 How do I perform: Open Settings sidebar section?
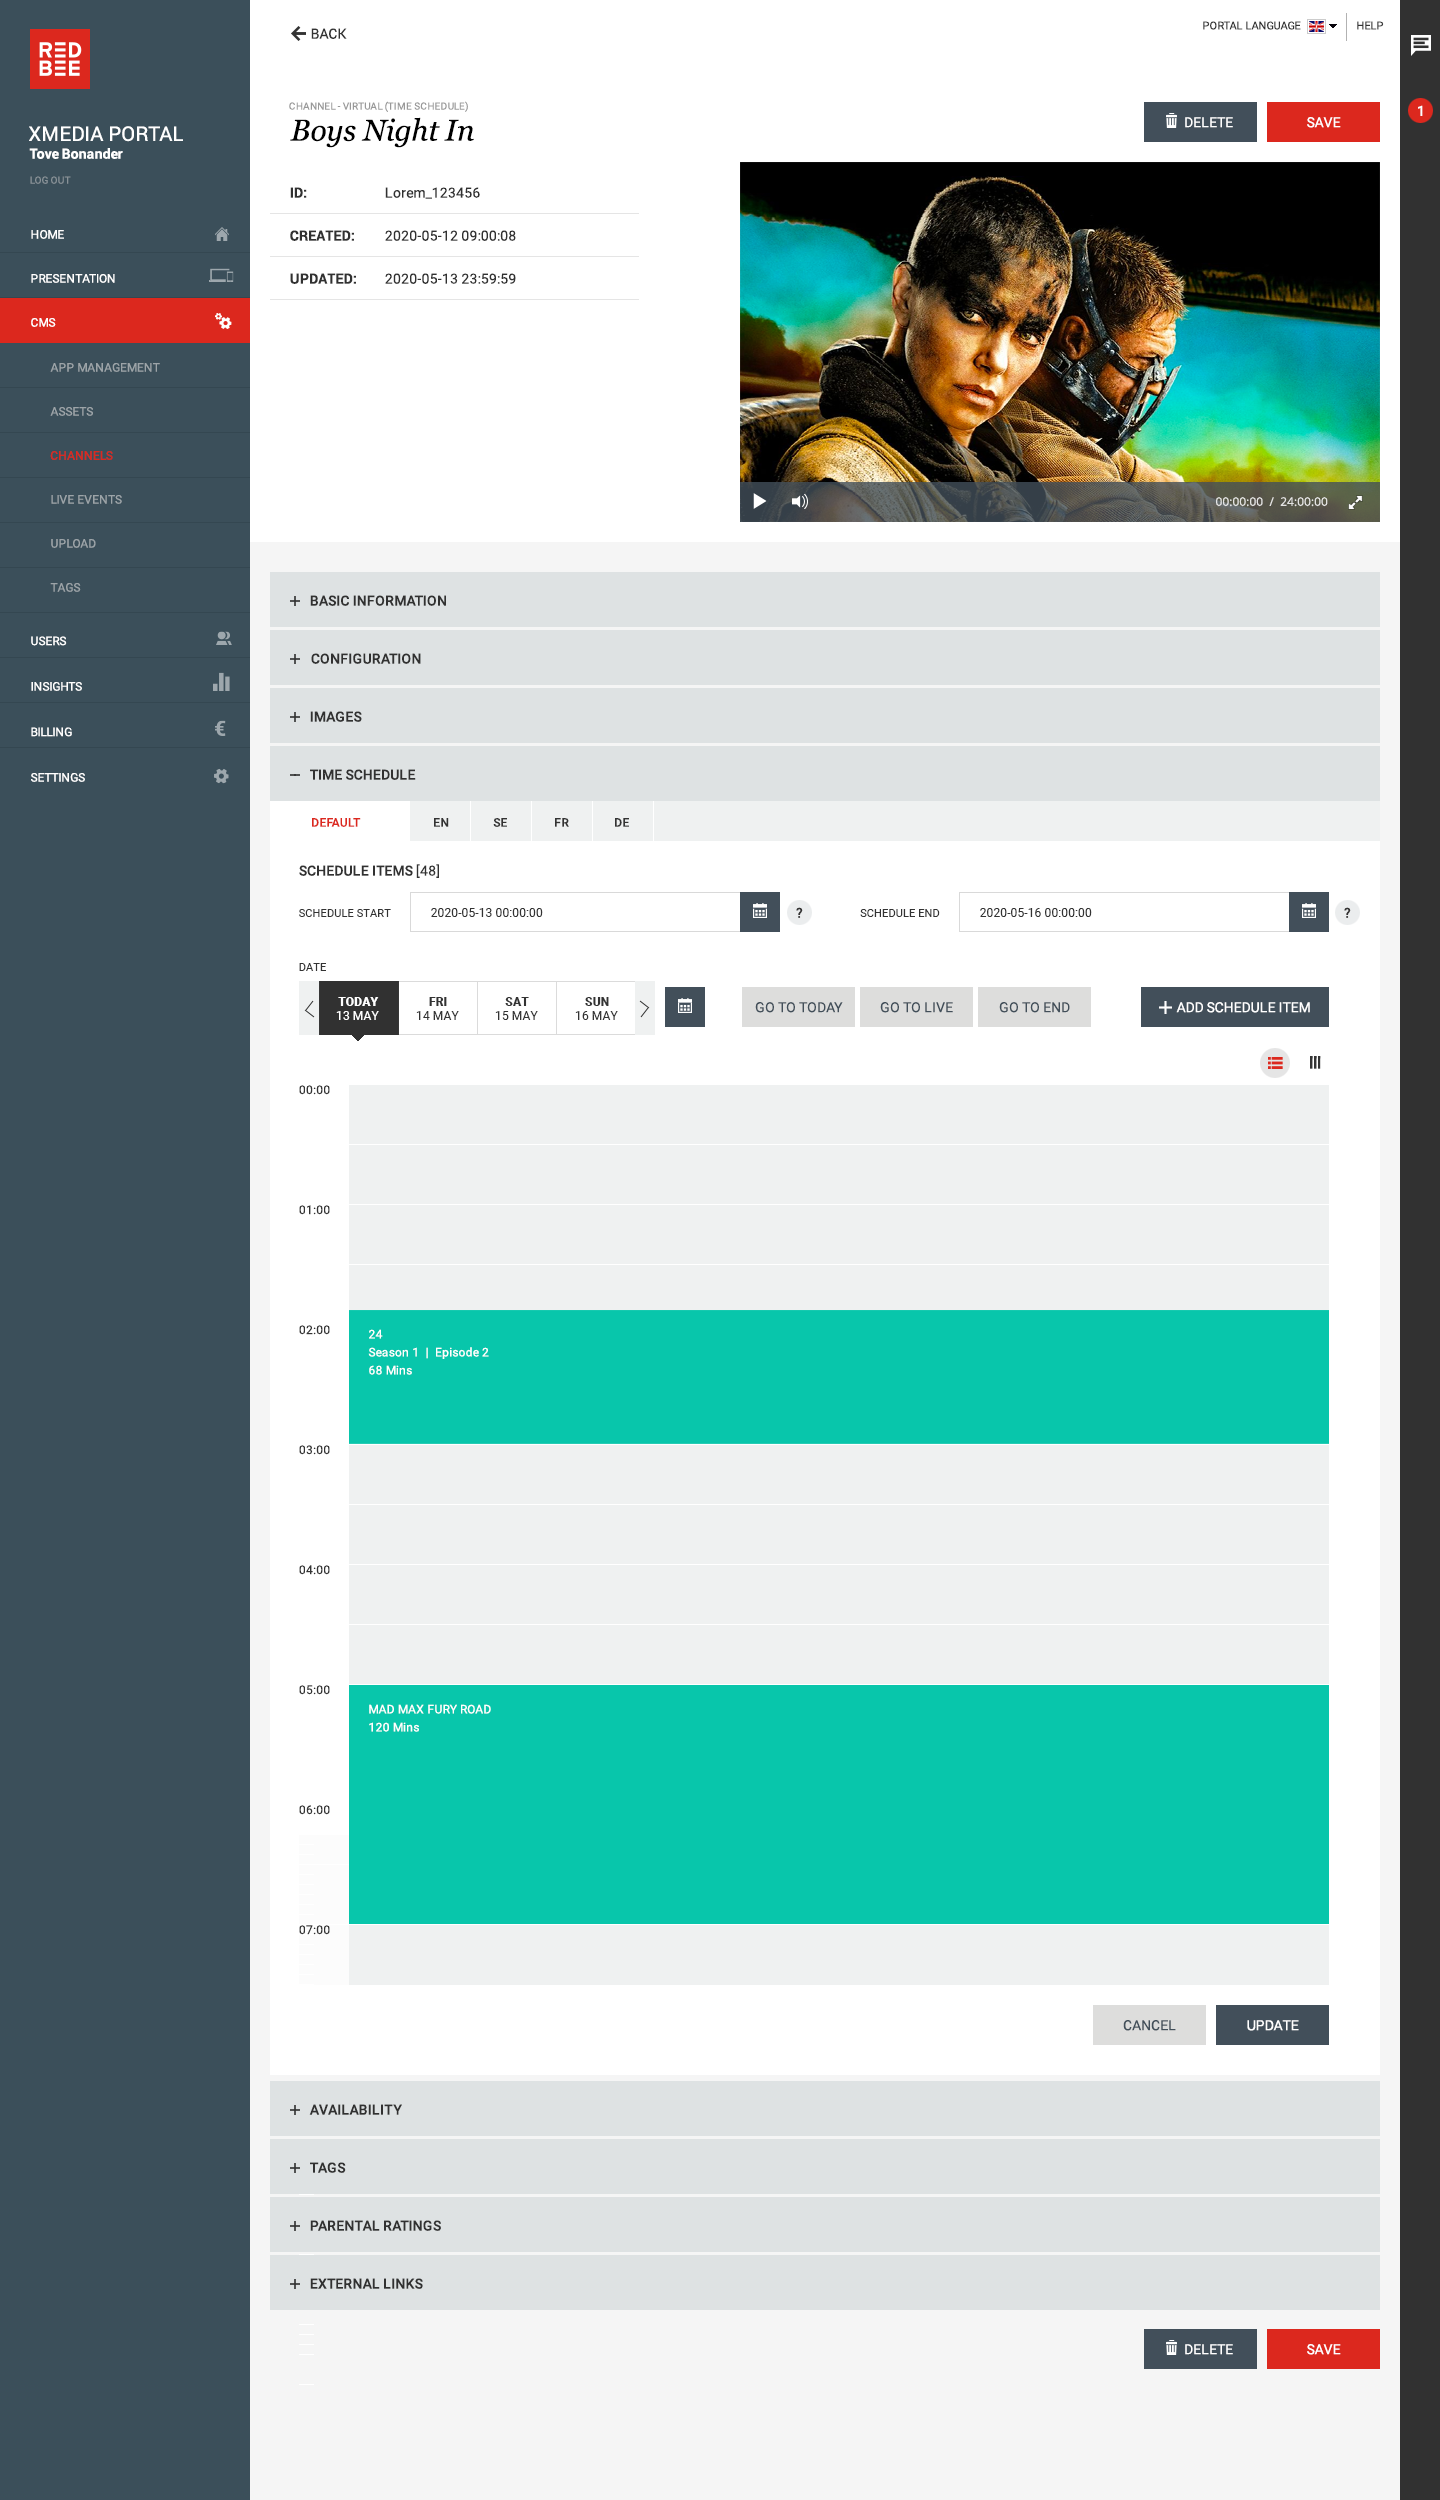point(125,777)
